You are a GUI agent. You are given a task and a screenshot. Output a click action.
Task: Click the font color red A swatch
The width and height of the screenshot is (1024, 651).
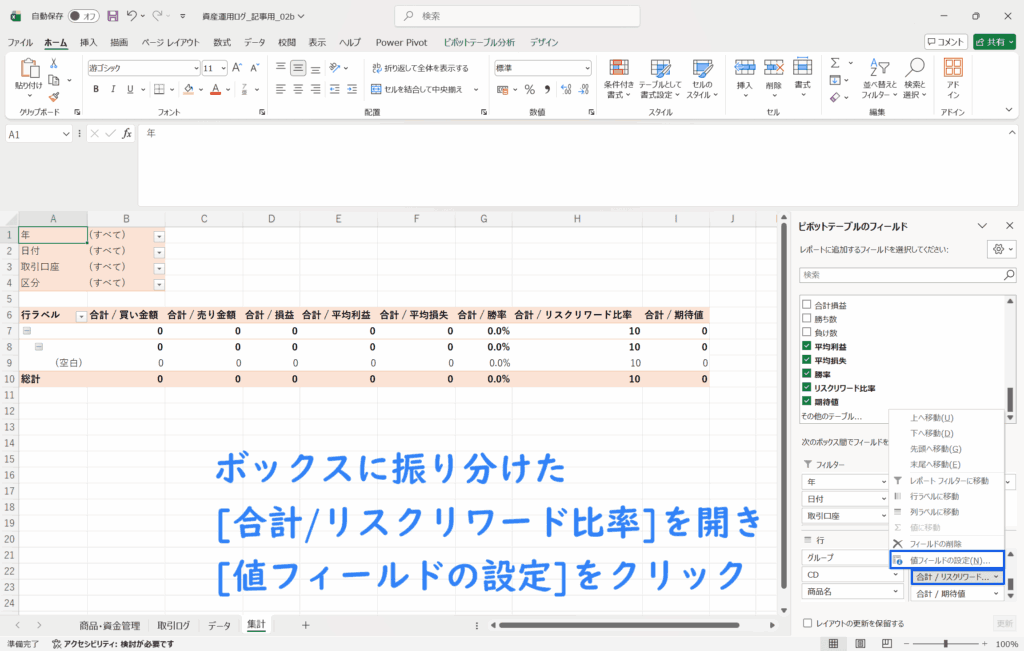coord(215,89)
